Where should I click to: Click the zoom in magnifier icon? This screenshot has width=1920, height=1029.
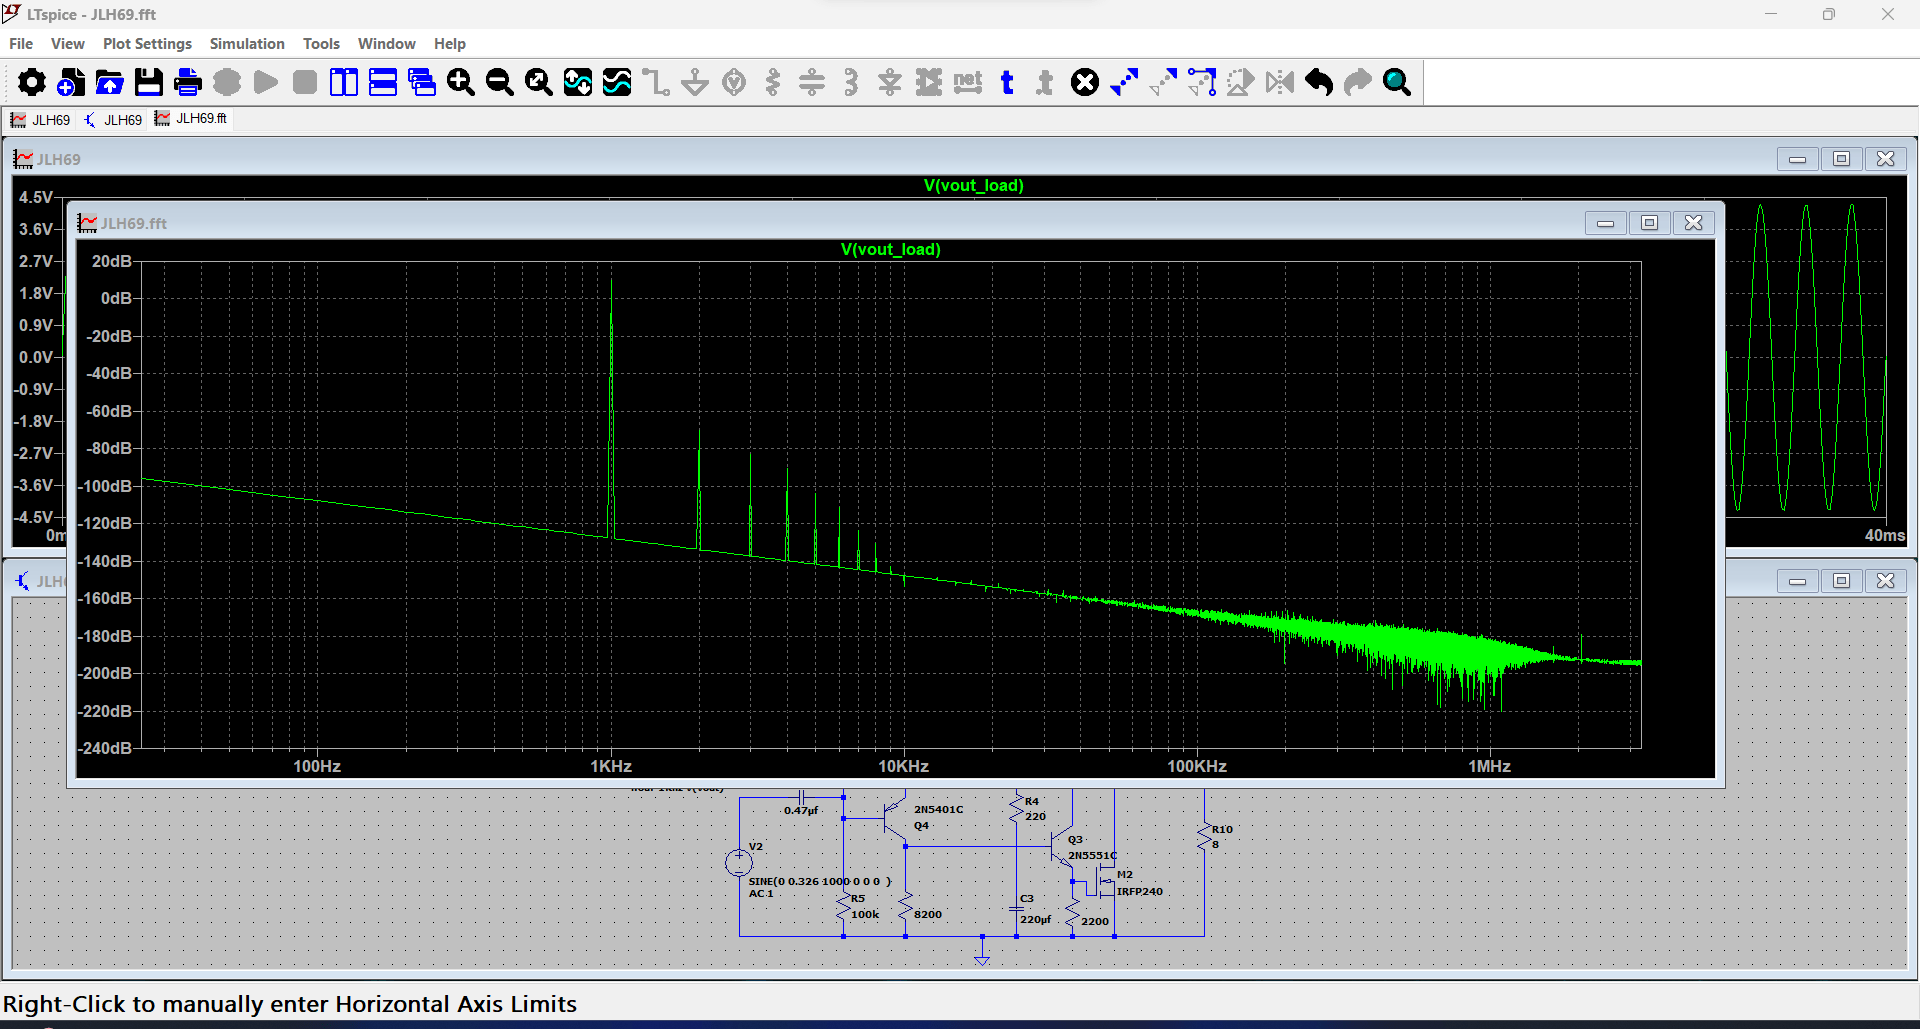(461, 82)
